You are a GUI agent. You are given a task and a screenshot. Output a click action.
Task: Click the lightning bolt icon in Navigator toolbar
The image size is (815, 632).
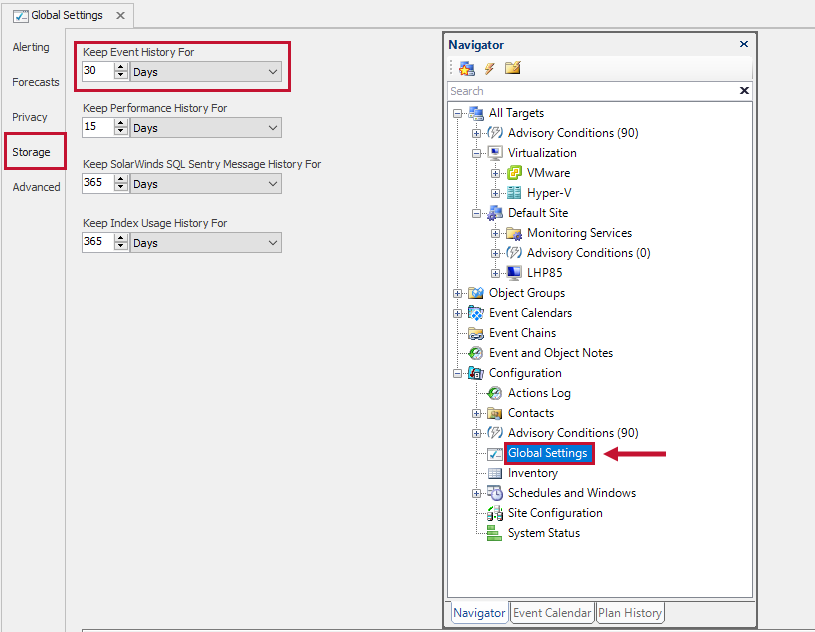[489, 68]
